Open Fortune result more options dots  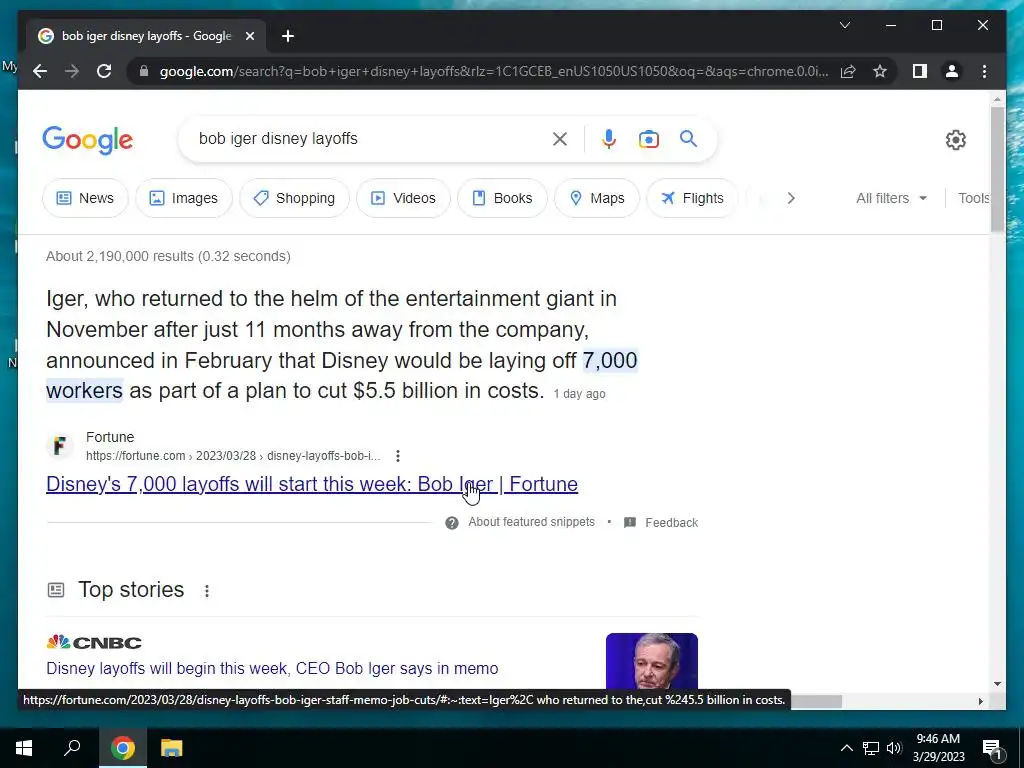[x=398, y=456]
